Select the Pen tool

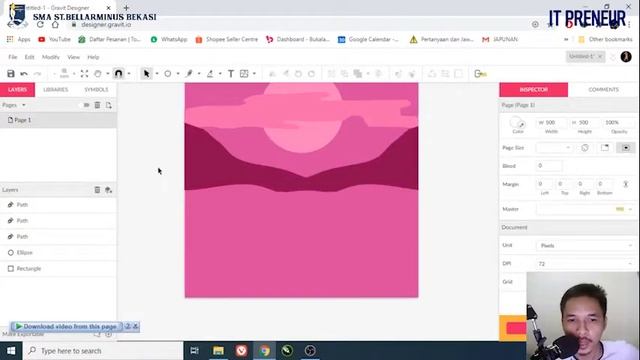click(x=189, y=74)
